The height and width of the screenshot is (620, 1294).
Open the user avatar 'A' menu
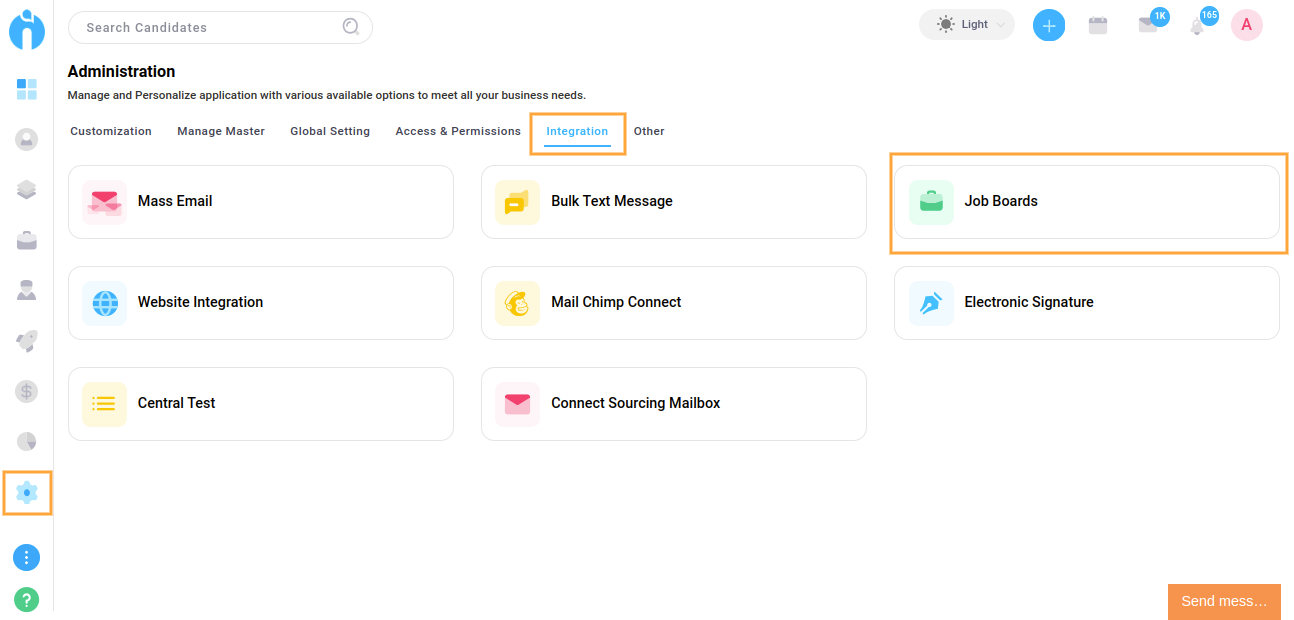[1246, 25]
